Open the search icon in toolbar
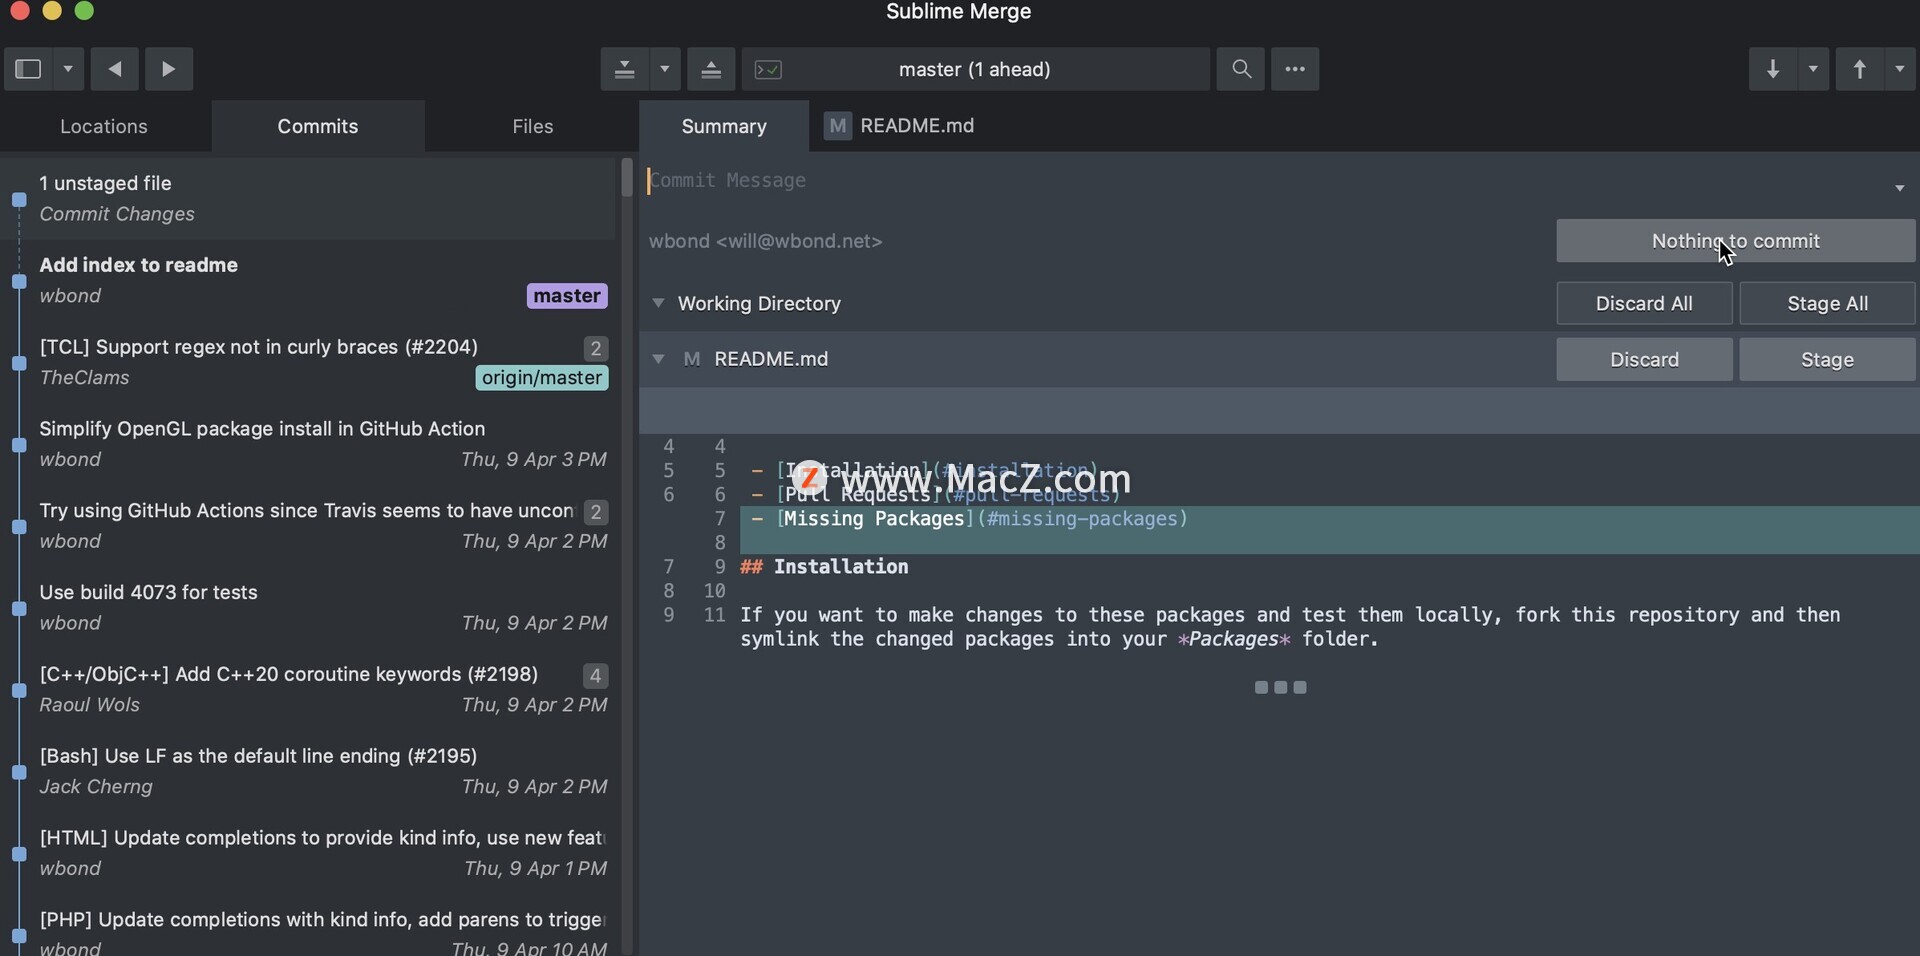1920x956 pixels. tap(1241, 69)
